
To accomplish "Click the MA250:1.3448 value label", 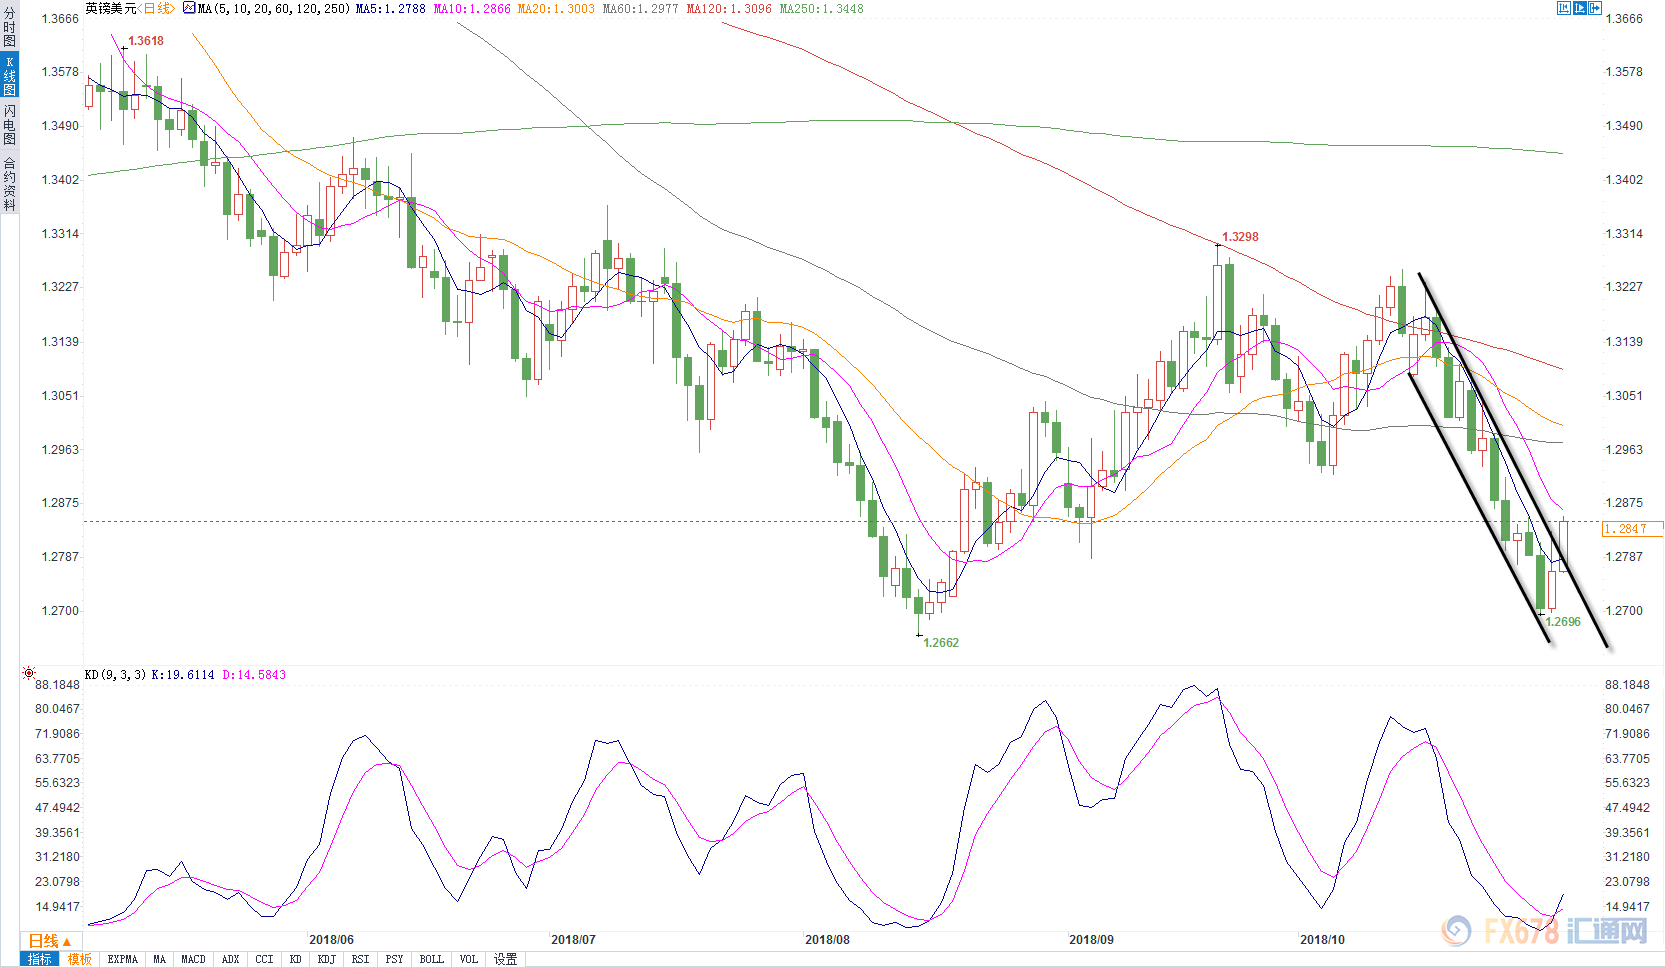I will click(821, 8).
